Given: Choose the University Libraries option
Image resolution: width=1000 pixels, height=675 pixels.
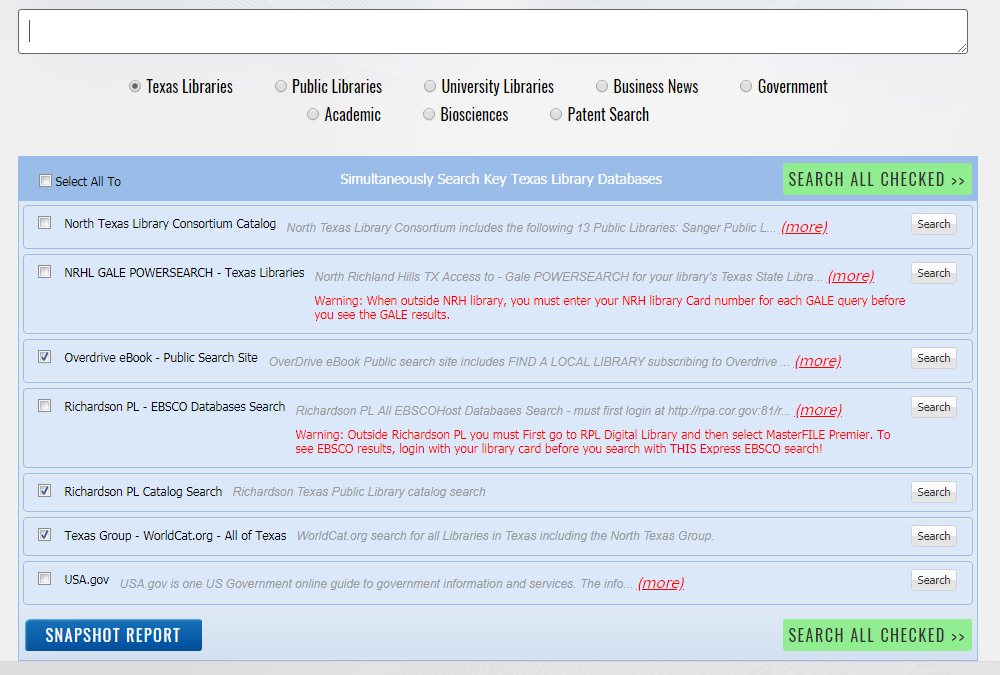Looking at the screenshot, I should click(x=430, y=86).
